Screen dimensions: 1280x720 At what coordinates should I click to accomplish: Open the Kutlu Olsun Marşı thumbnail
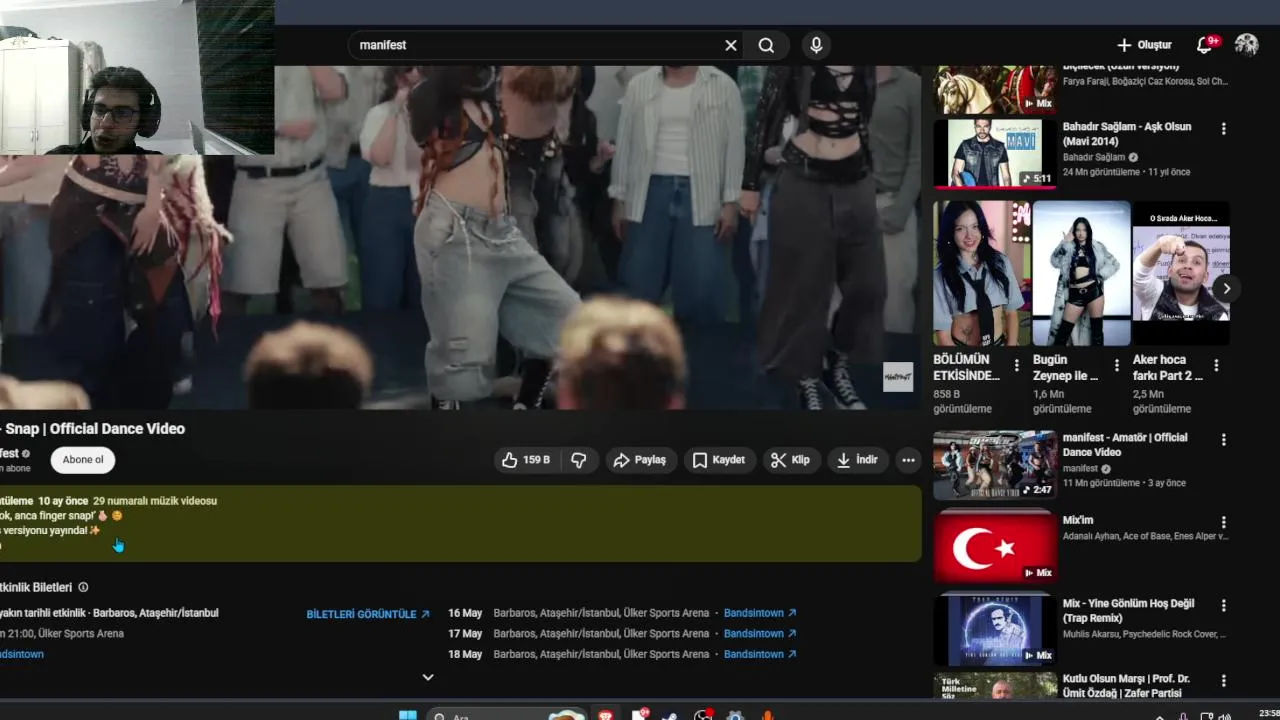pos(995,686)
